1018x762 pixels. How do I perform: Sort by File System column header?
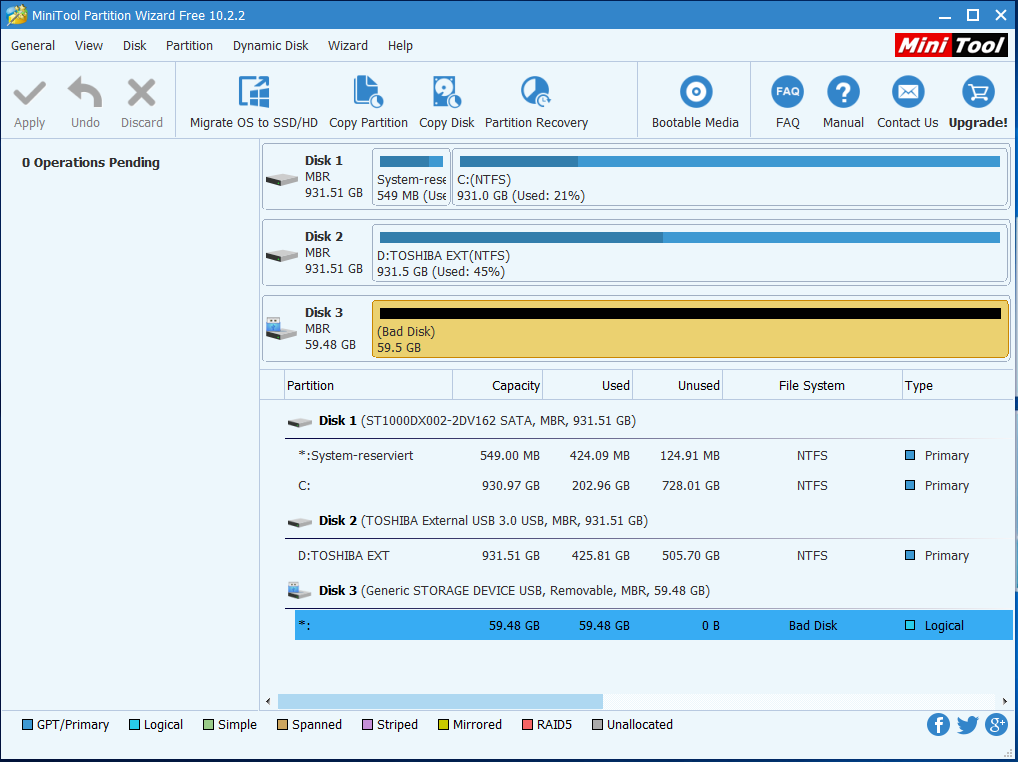tap(812, 386)
